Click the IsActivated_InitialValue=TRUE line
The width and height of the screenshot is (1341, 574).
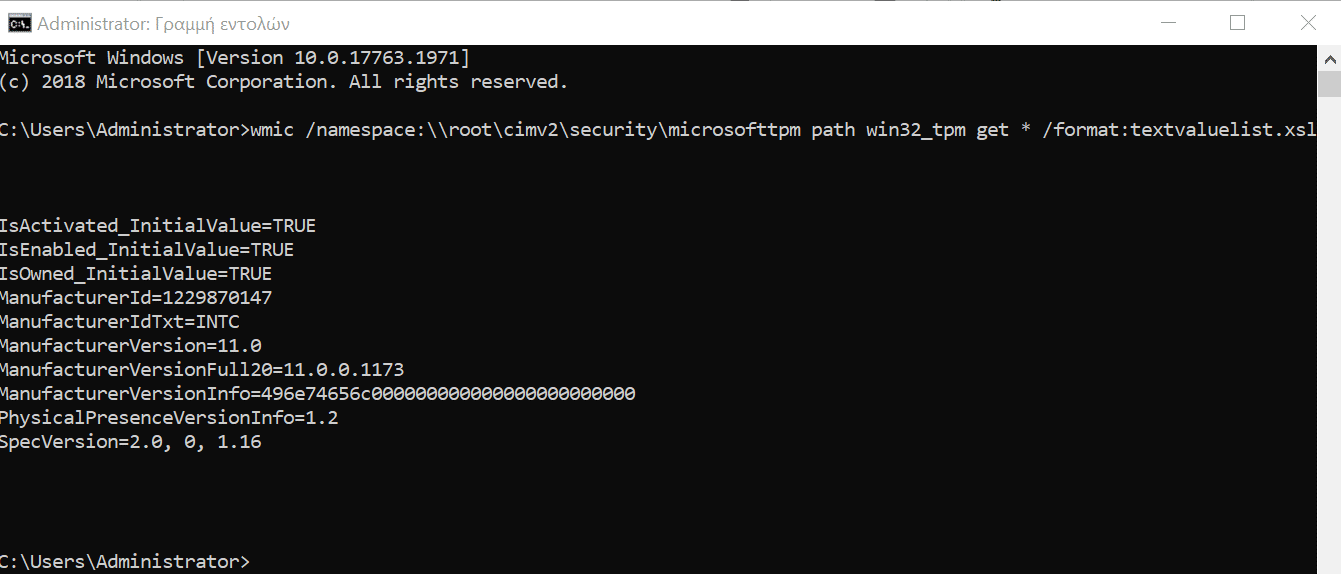158,226
